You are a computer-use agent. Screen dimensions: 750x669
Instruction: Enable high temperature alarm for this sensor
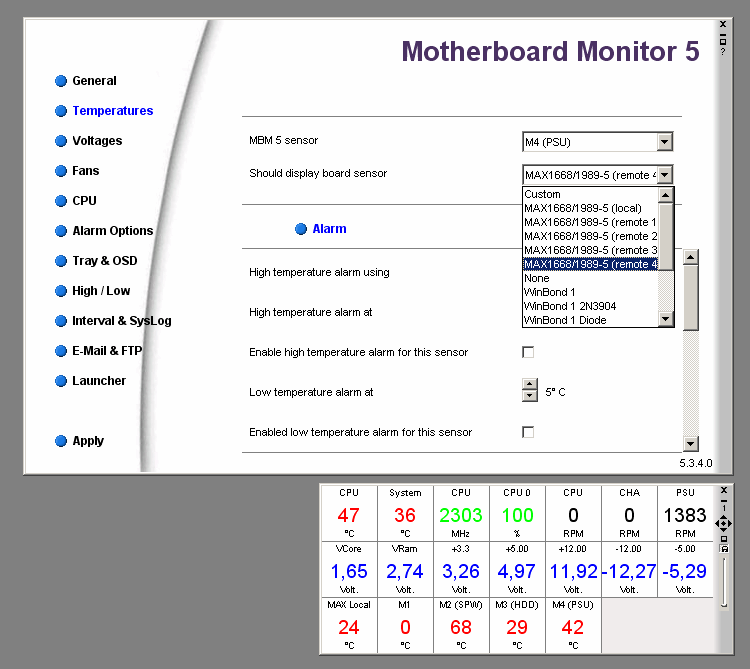tap(528, 352)
